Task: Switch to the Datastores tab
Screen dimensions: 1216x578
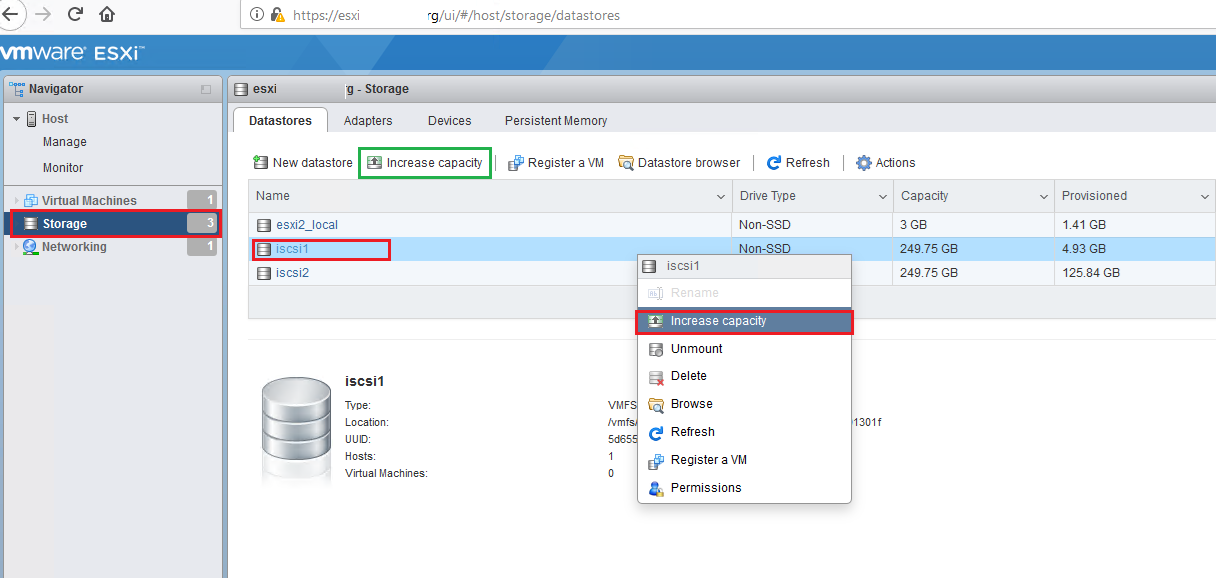Action: [x=280, y=120]
